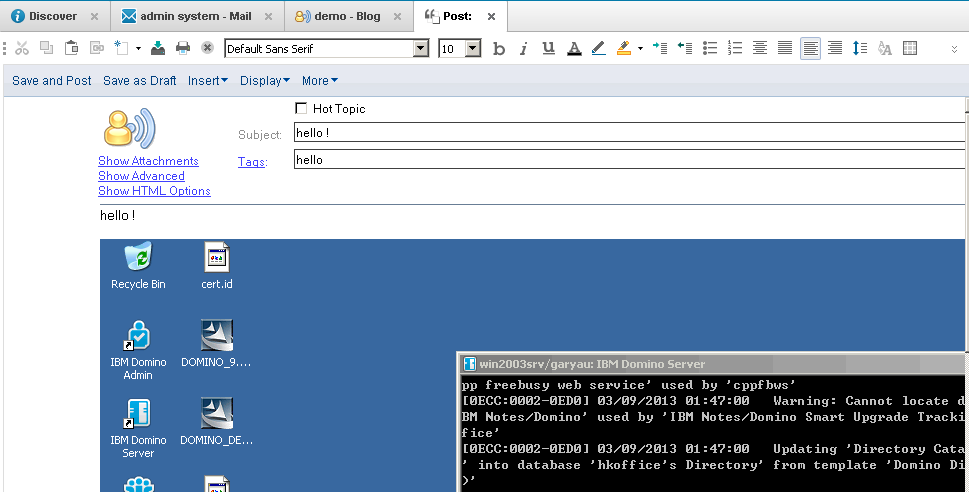969x492 pixels.
Task: Toggle bold formatting
Action: [x=499, y=49]
